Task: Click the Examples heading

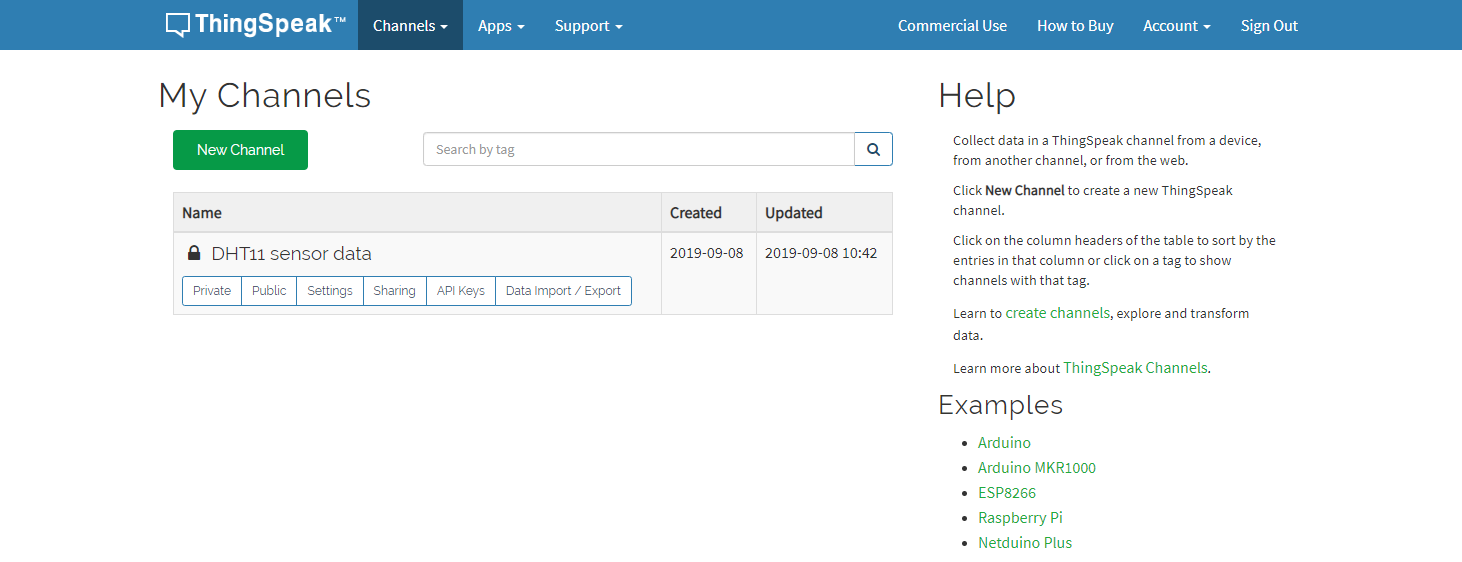Action: [1000, 405]
